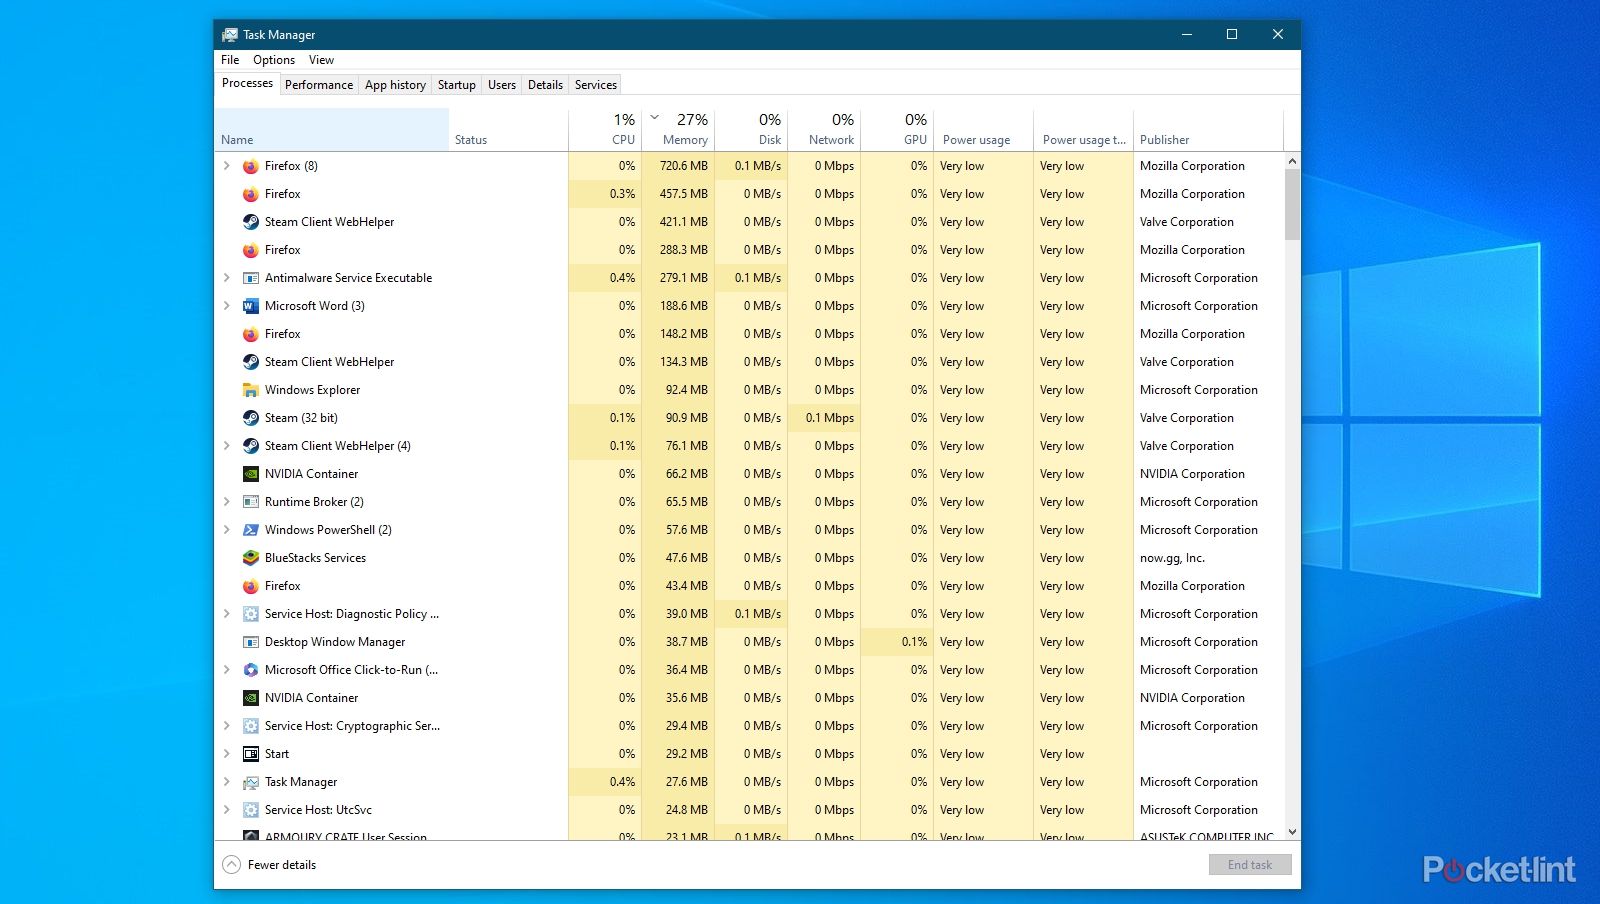Expand the Service Host: Diagnostic Policy group
Screen dimensions: 1600x904
point(227,614)
